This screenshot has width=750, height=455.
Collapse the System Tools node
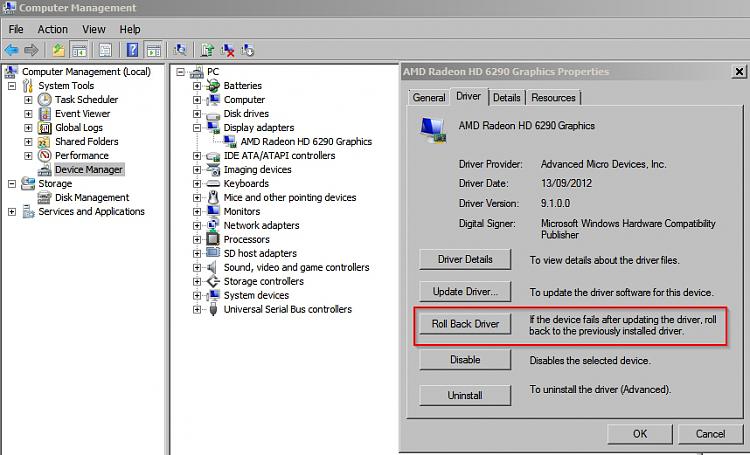12,86
